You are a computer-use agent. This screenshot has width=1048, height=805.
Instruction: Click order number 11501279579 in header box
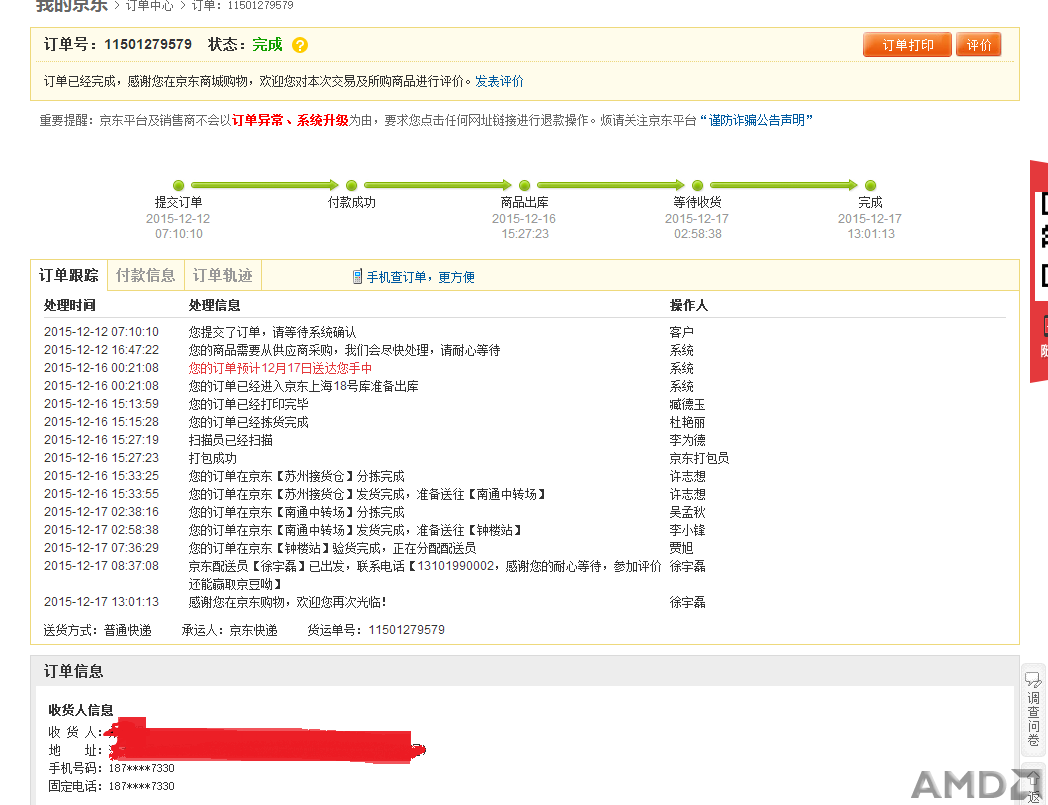click(x=148, y=44)
